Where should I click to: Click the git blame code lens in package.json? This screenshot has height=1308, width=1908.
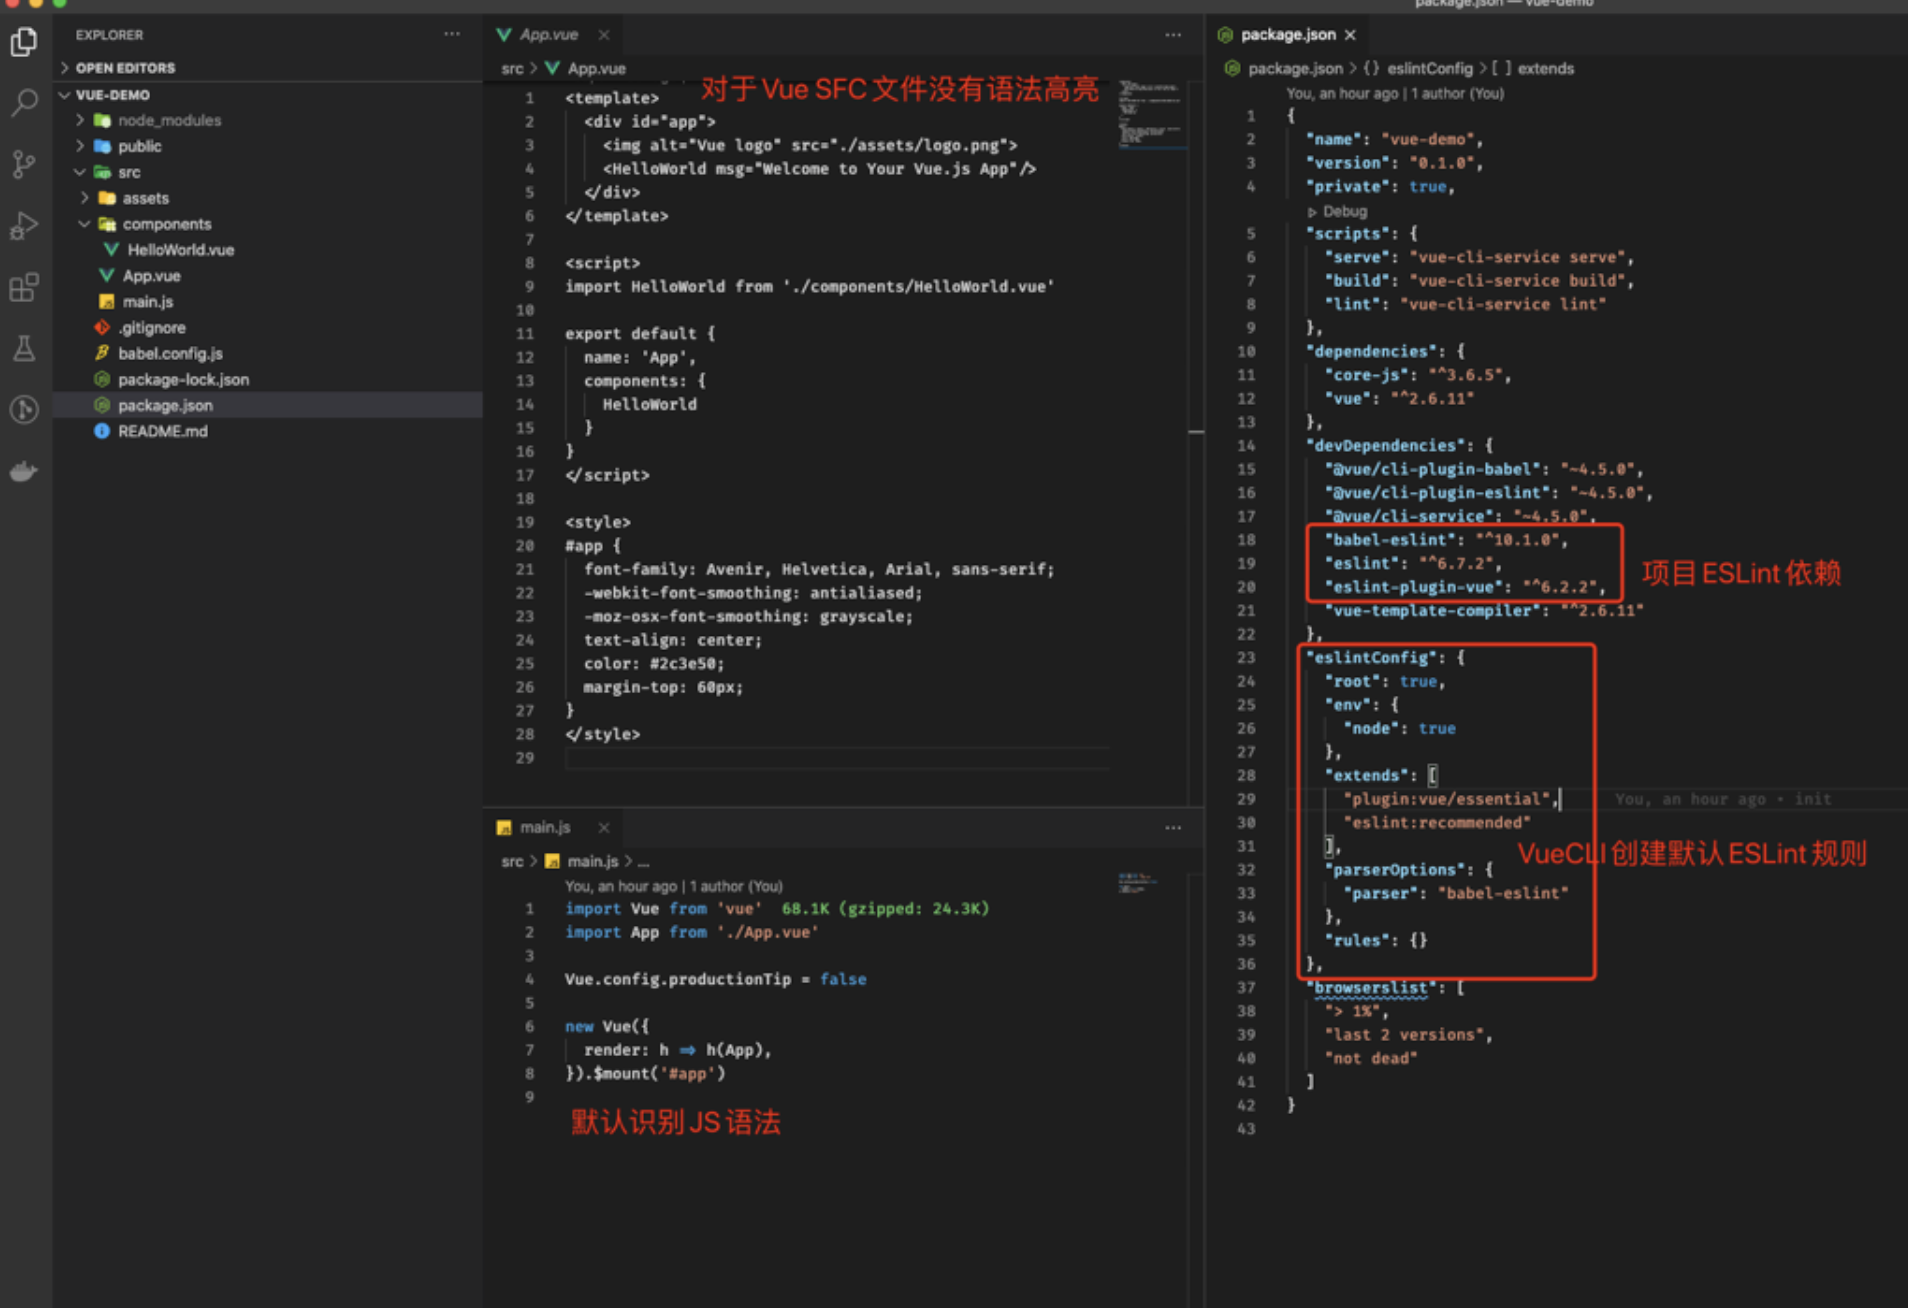[x=1395, y=93]
